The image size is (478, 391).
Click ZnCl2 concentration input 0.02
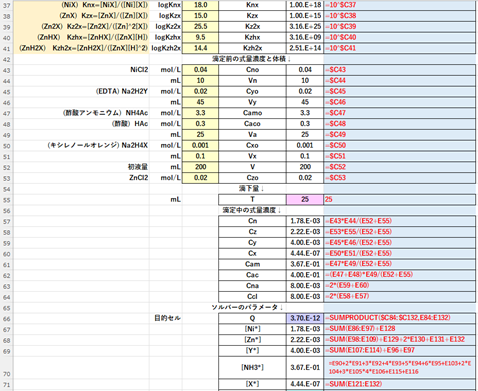point(200,178)
